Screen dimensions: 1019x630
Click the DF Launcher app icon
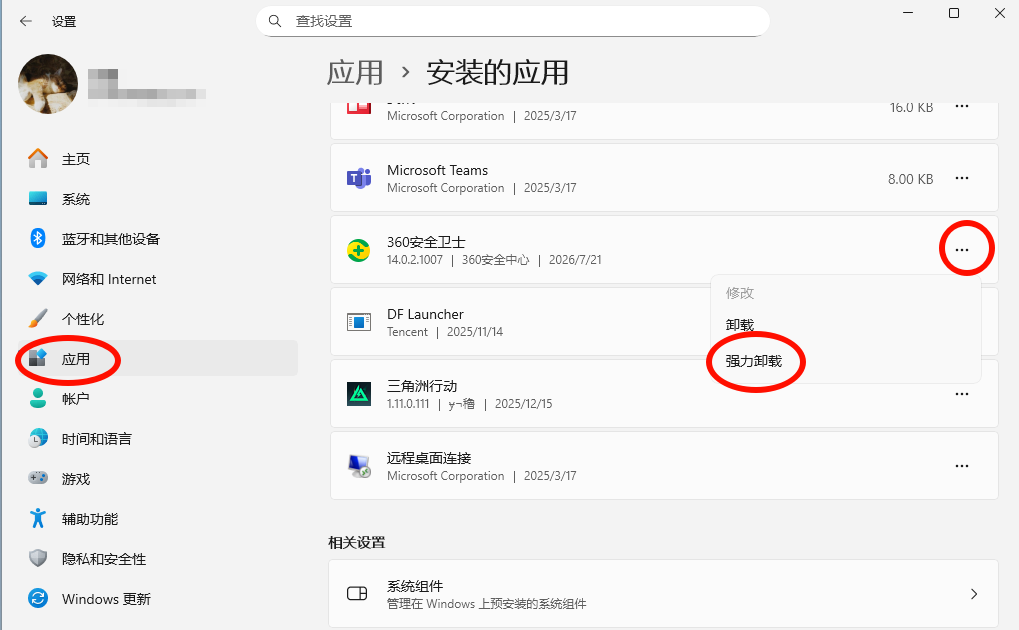359,322
